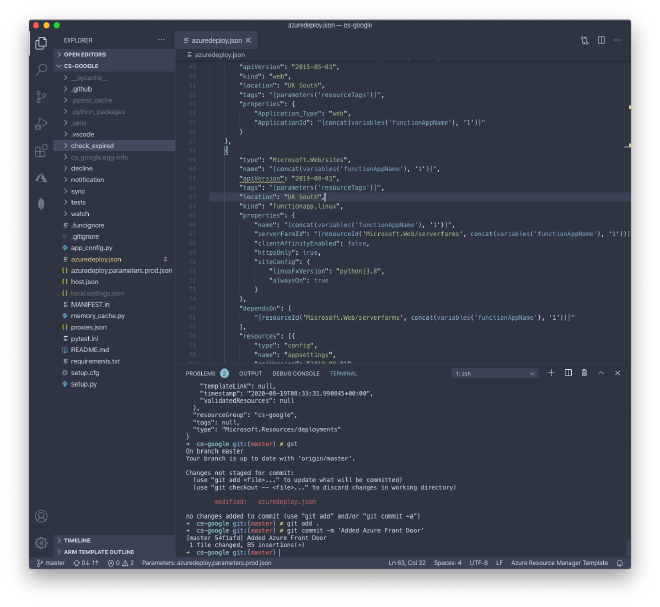The height and width of the screenshot is (607, 660).
Task: Open the Accounts menu icon
Action: pos(41,516)
